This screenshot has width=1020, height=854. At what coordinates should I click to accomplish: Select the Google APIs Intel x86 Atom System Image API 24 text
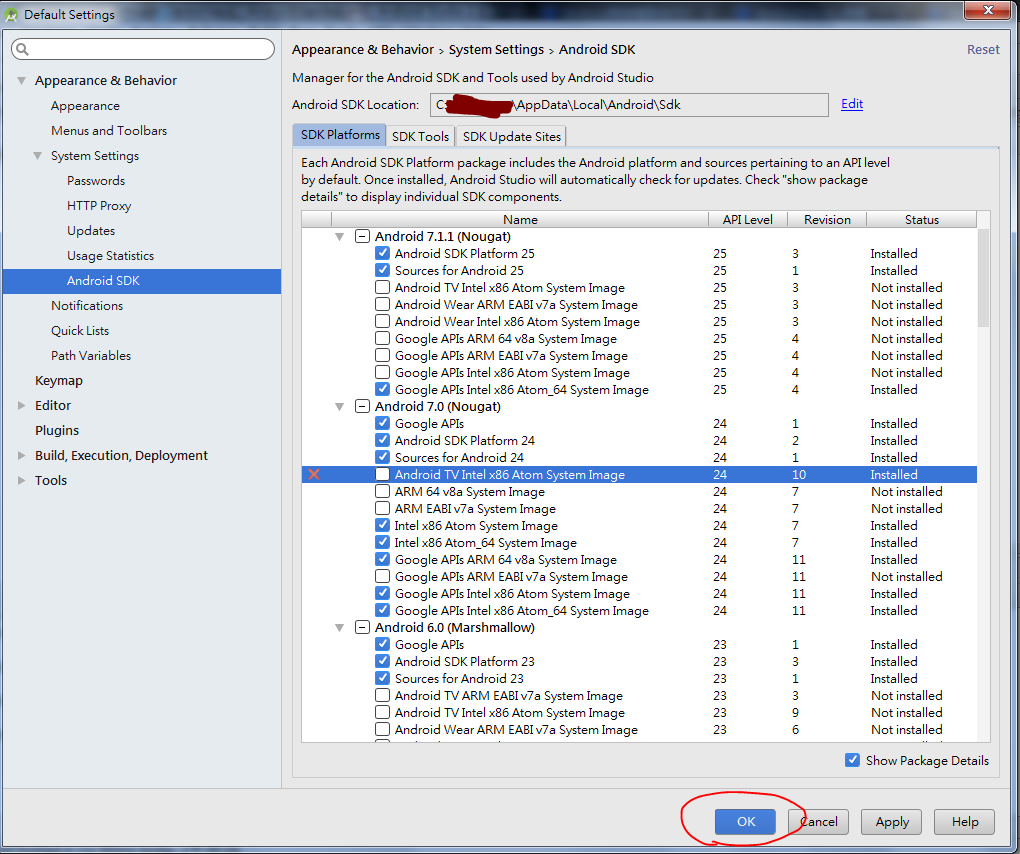pos(512,593)
